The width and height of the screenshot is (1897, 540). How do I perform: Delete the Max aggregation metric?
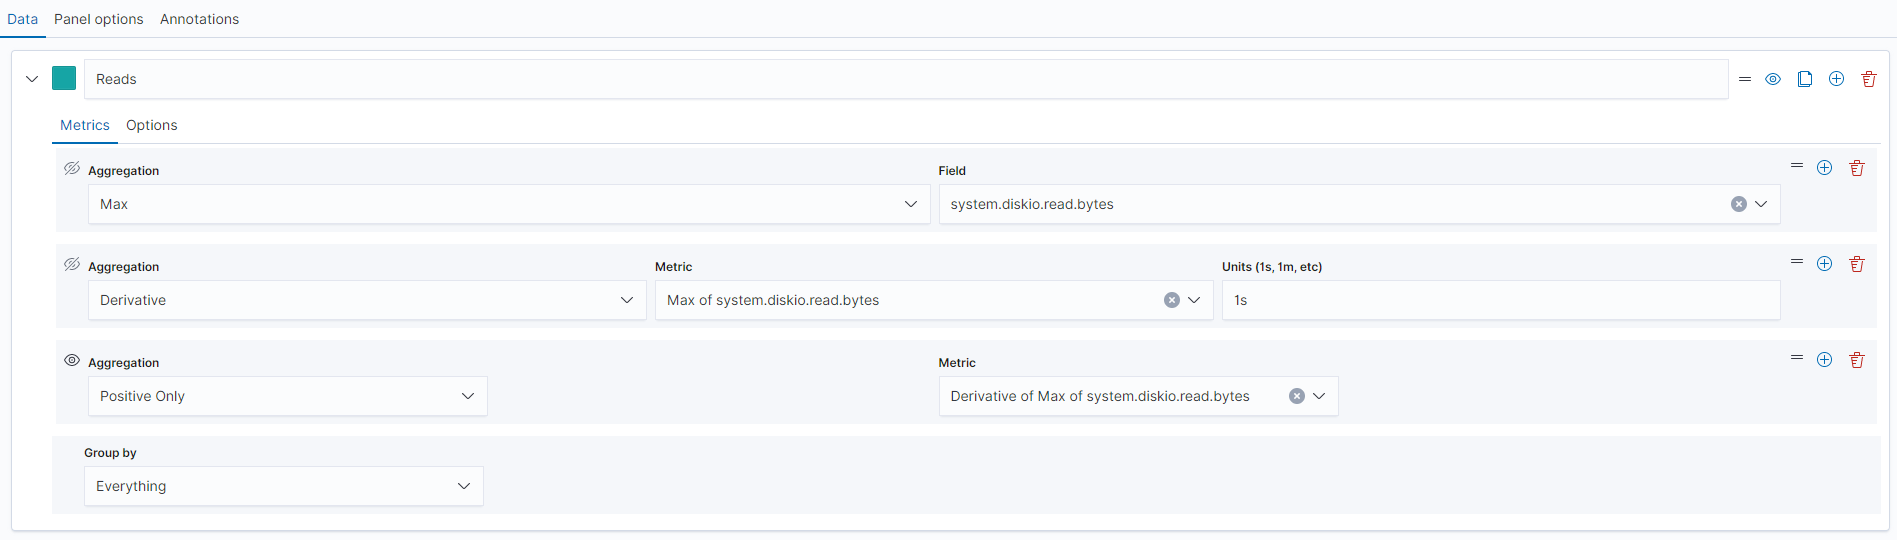[1857, 168]
